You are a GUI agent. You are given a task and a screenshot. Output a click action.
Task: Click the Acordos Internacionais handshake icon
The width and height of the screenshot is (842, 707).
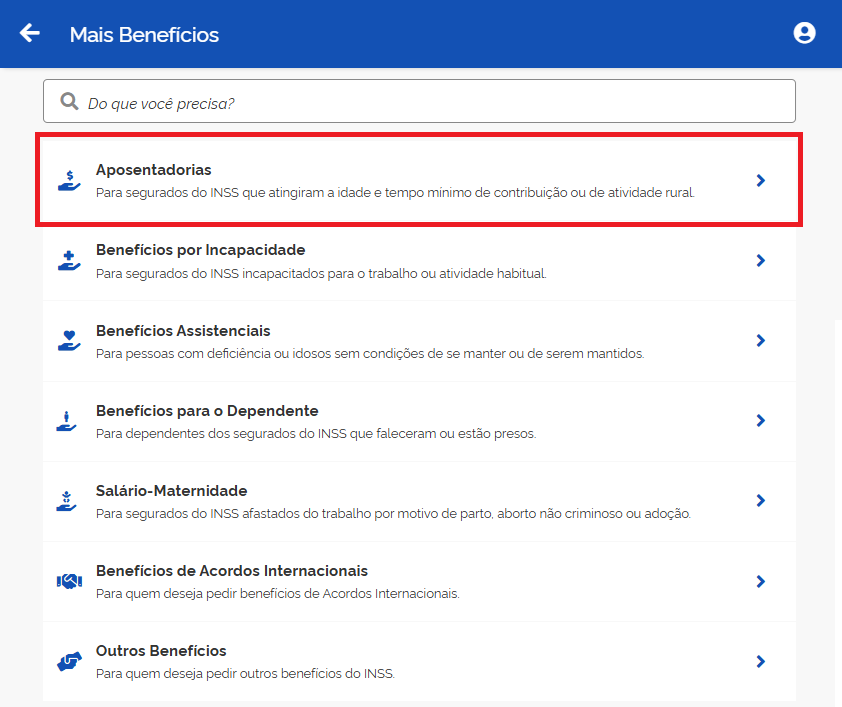tap(69, 581)
